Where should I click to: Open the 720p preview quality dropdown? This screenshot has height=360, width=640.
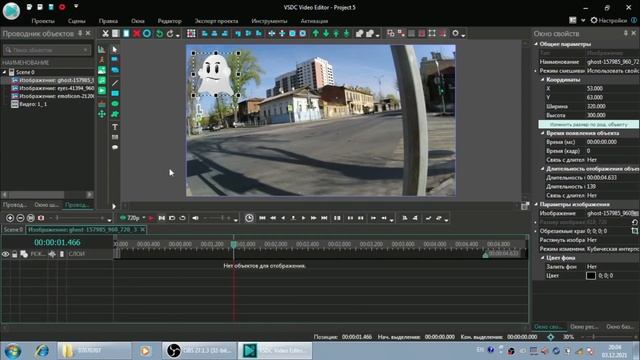click(x=144, y=218)
